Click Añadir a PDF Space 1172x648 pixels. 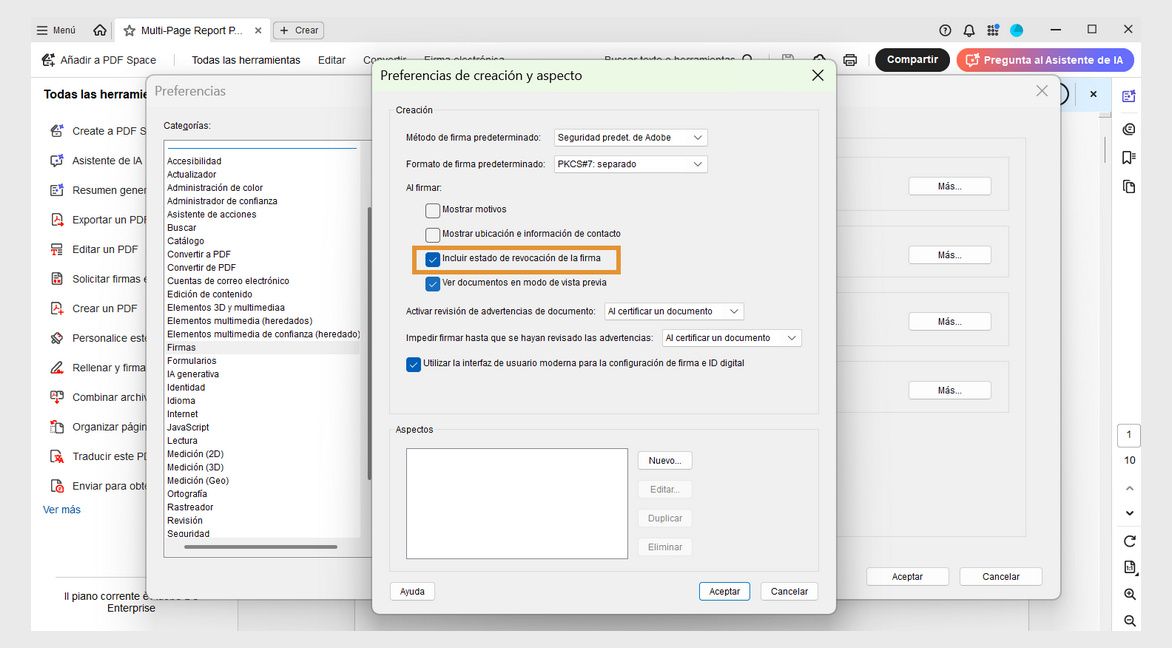coord(99,60)
